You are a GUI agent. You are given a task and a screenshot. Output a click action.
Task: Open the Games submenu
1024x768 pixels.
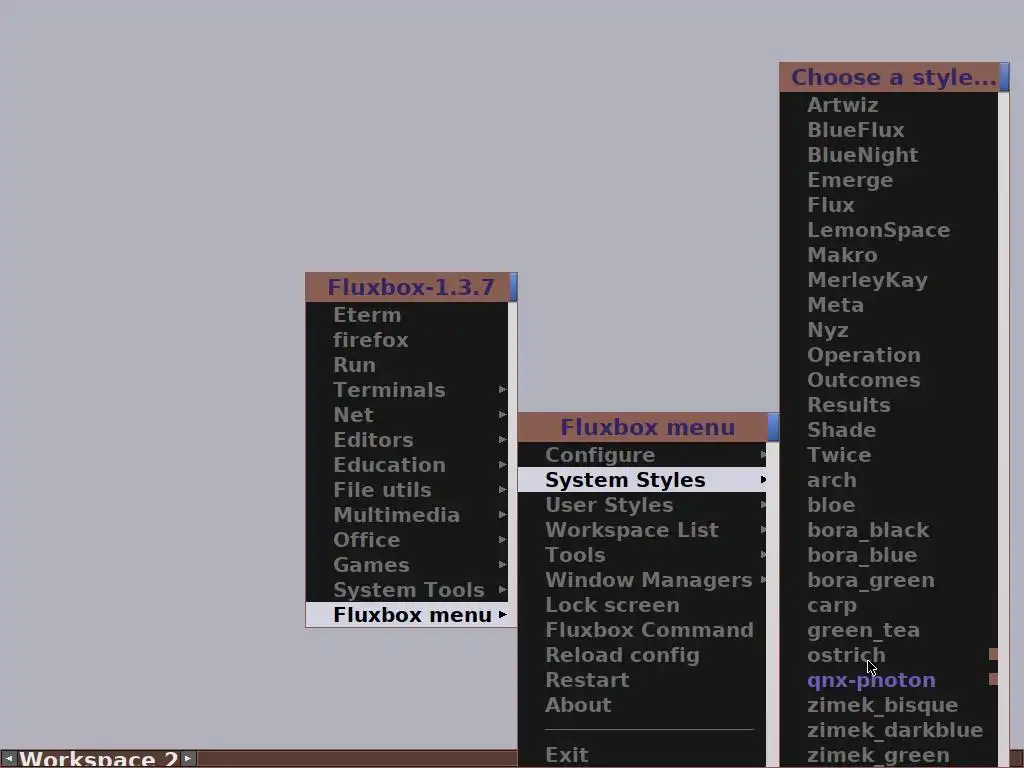click(407, 564)
